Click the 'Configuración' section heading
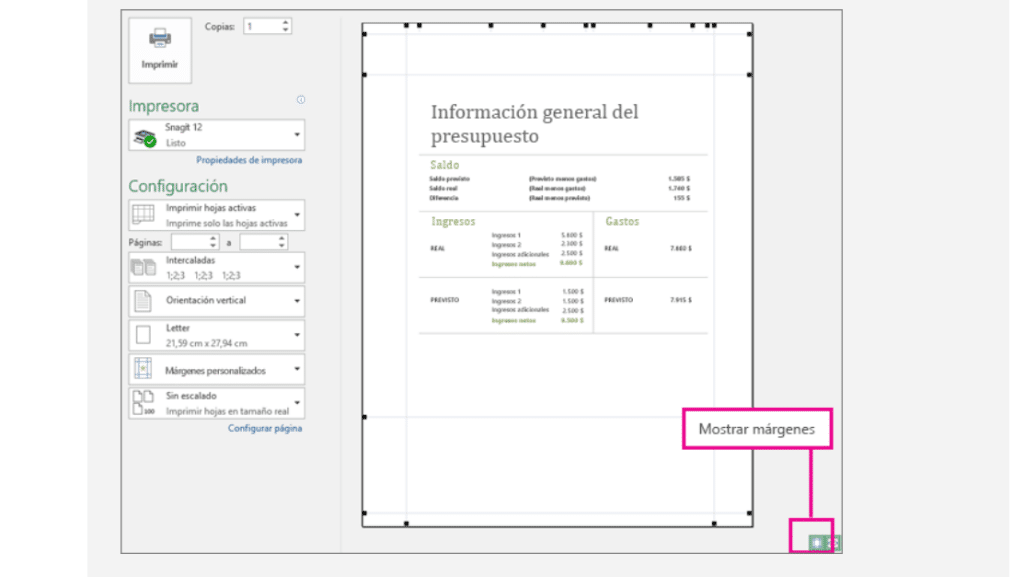1024x577 pixels. click(178, 186)
